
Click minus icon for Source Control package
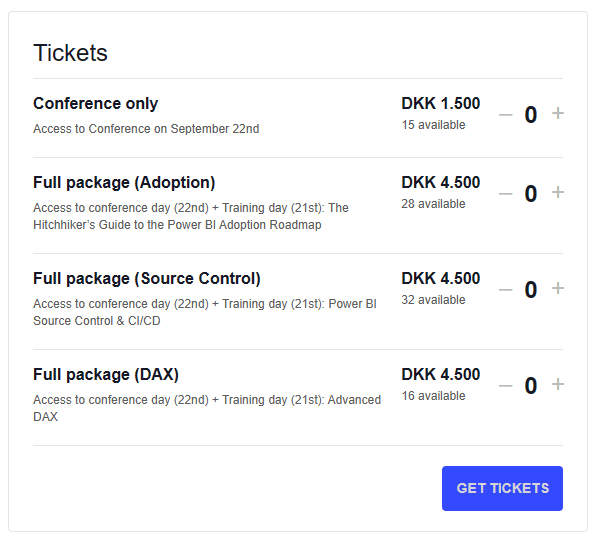[x=505, y=290]
